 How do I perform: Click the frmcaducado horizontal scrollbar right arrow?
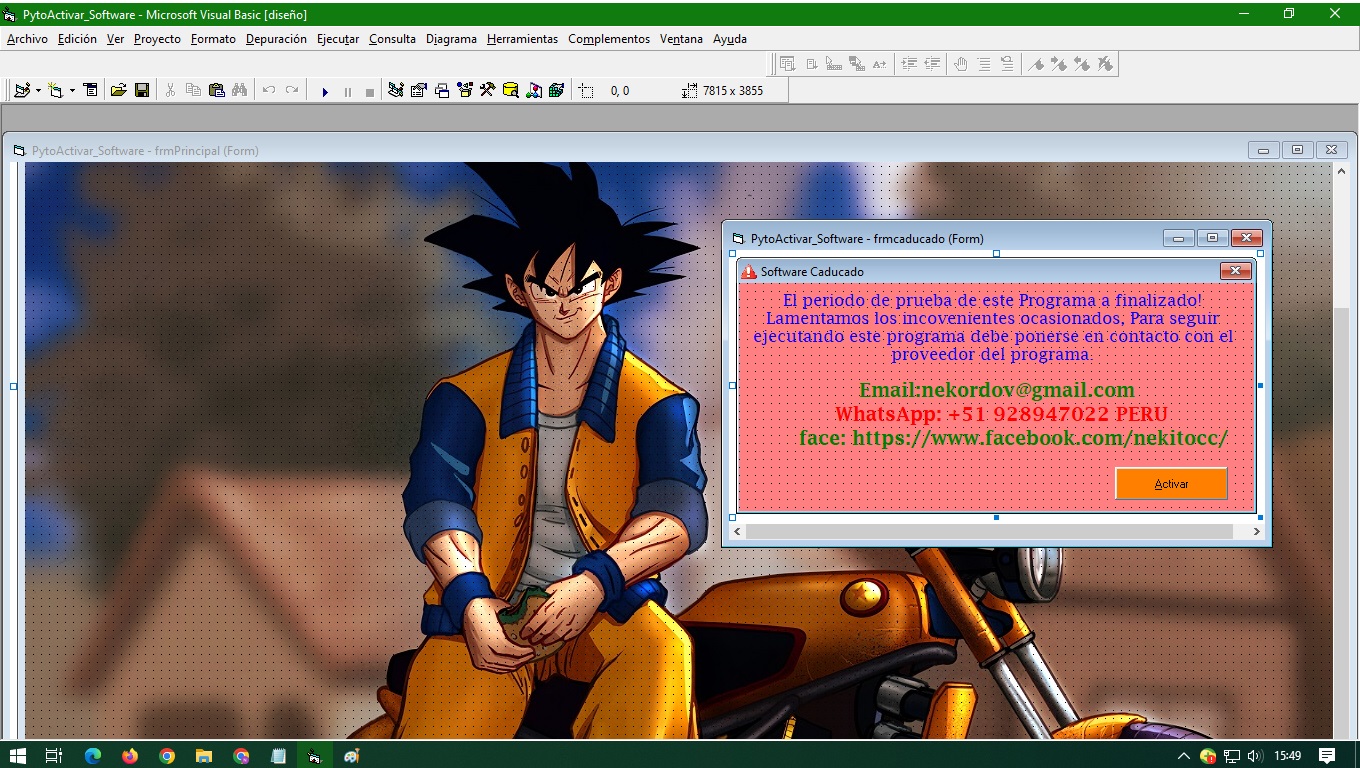point(1257,532)
